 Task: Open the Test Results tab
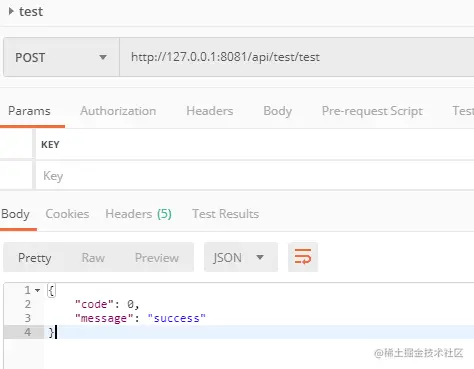225,214
